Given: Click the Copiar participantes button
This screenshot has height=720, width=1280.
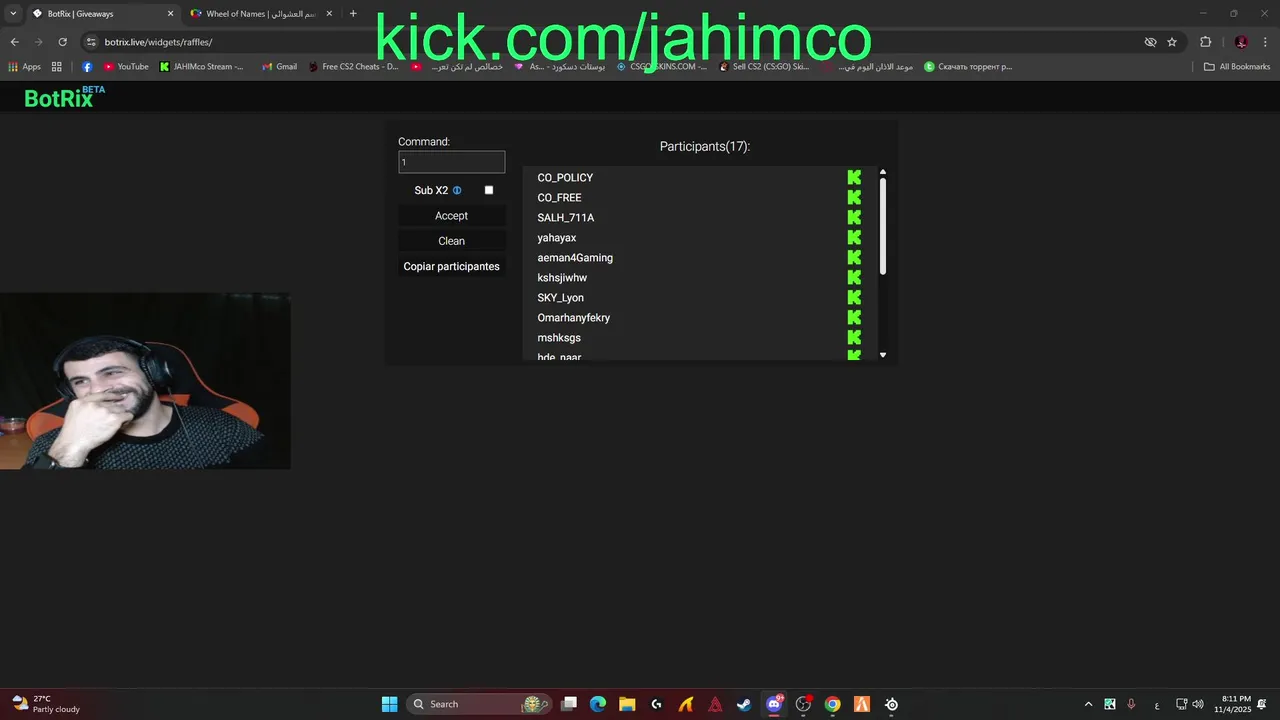Looking at the screenshot, I should (x=451, y=266).
